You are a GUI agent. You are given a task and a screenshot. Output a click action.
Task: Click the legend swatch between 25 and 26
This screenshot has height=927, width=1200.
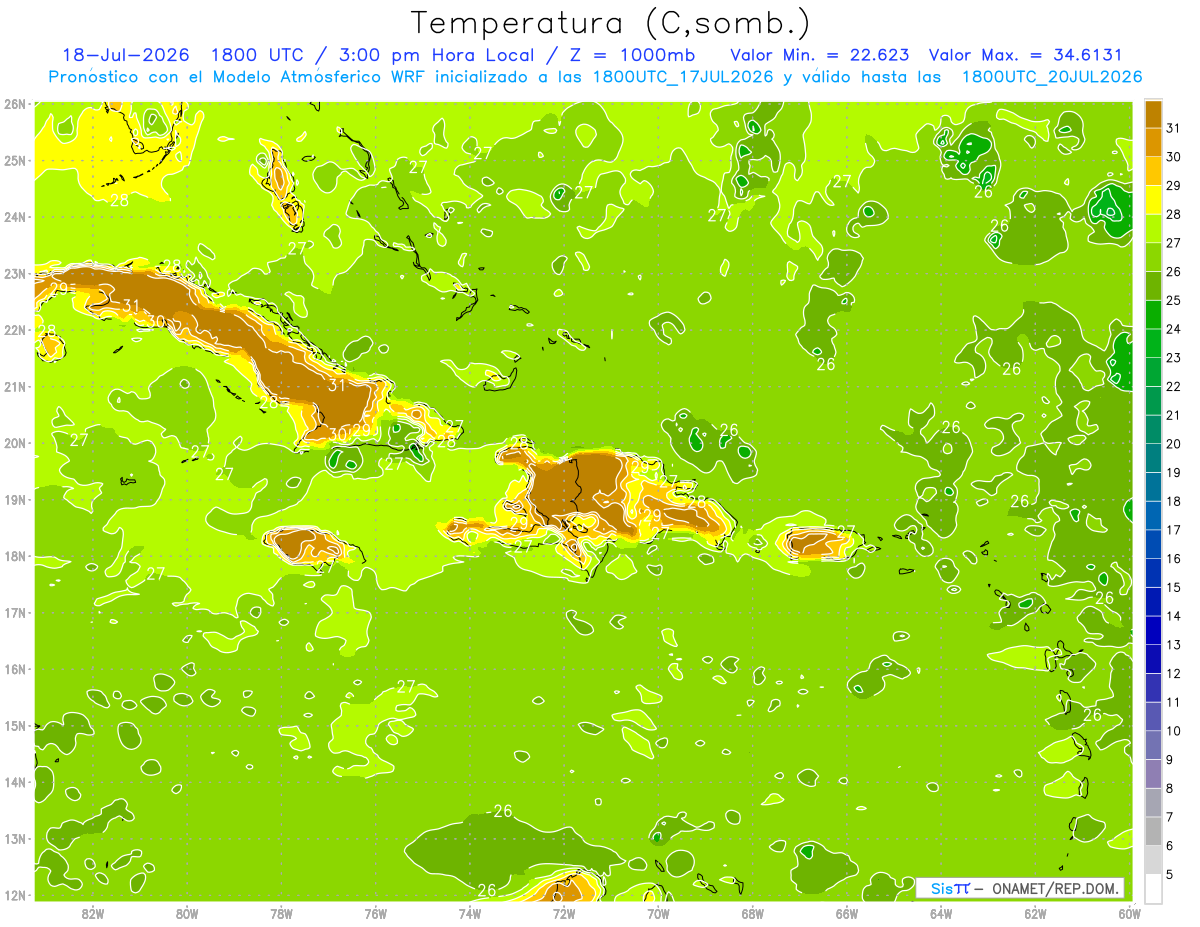1153,286
